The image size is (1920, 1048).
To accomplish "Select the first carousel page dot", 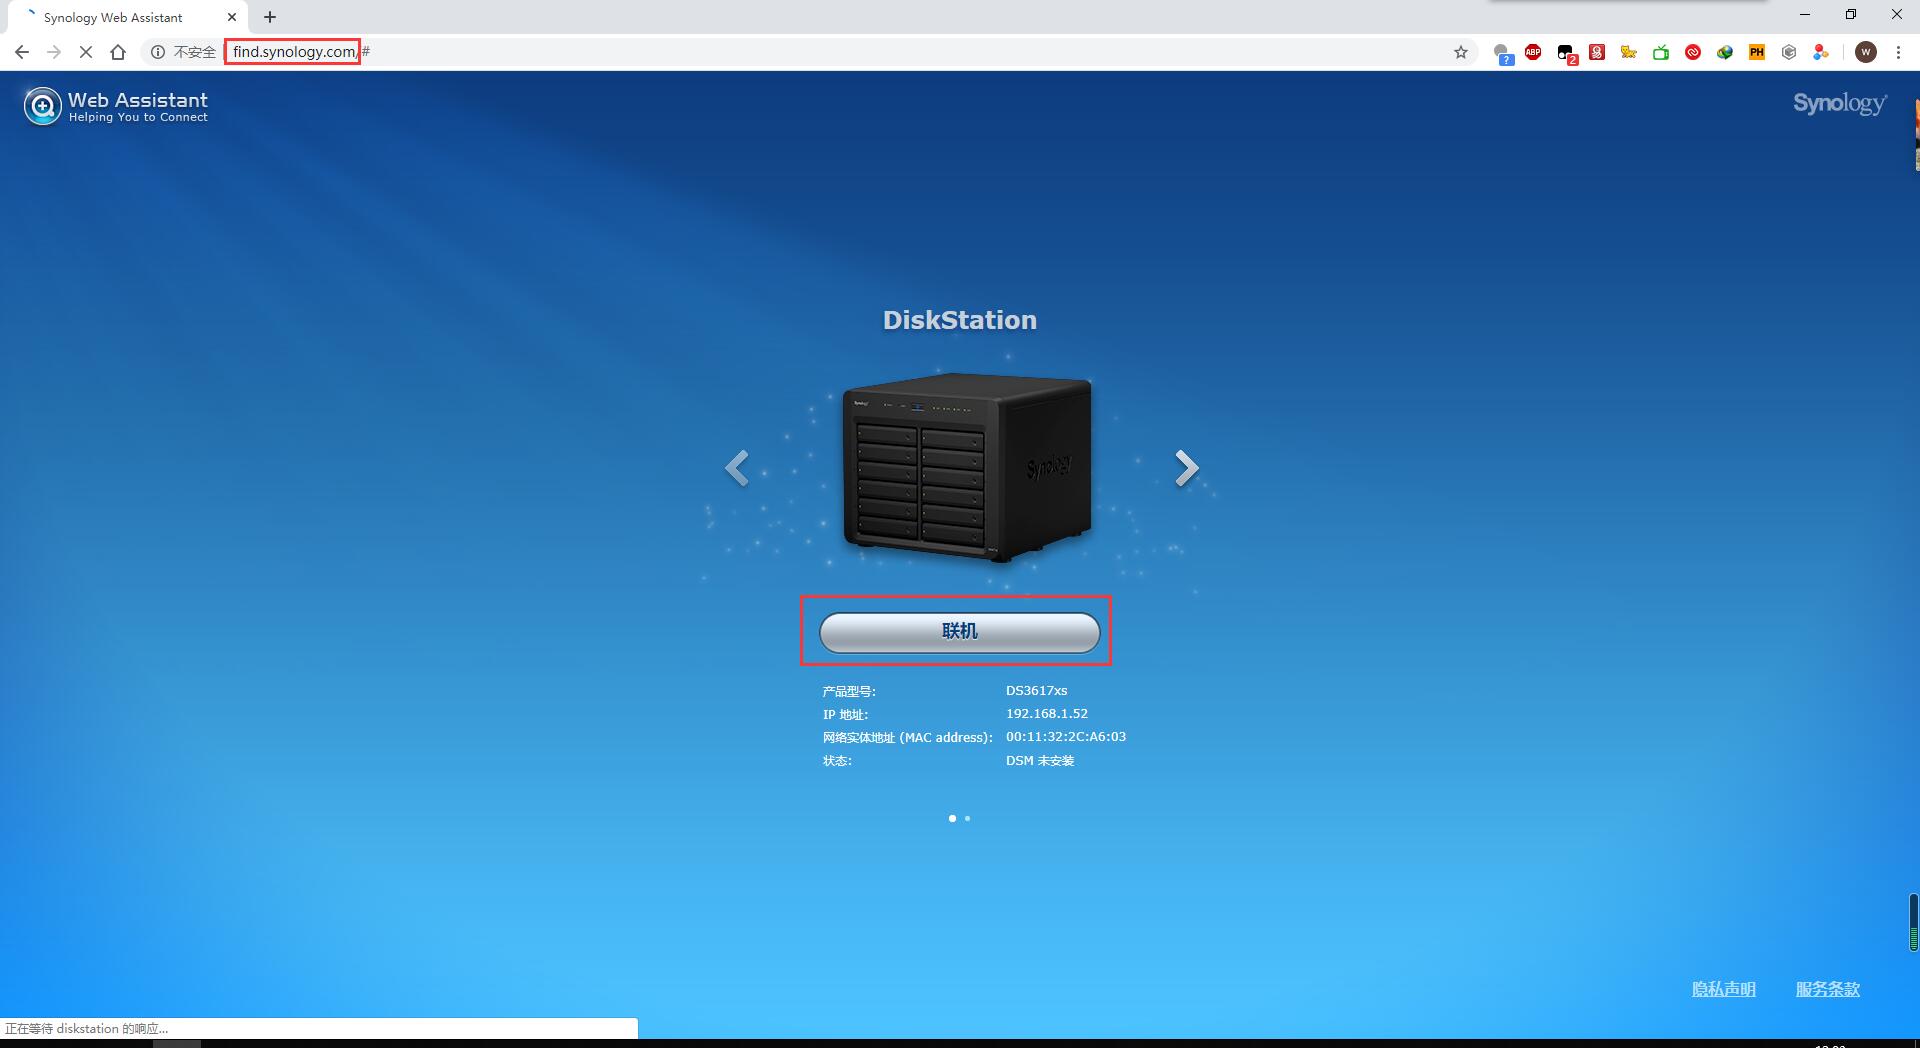I will [952, 818].
